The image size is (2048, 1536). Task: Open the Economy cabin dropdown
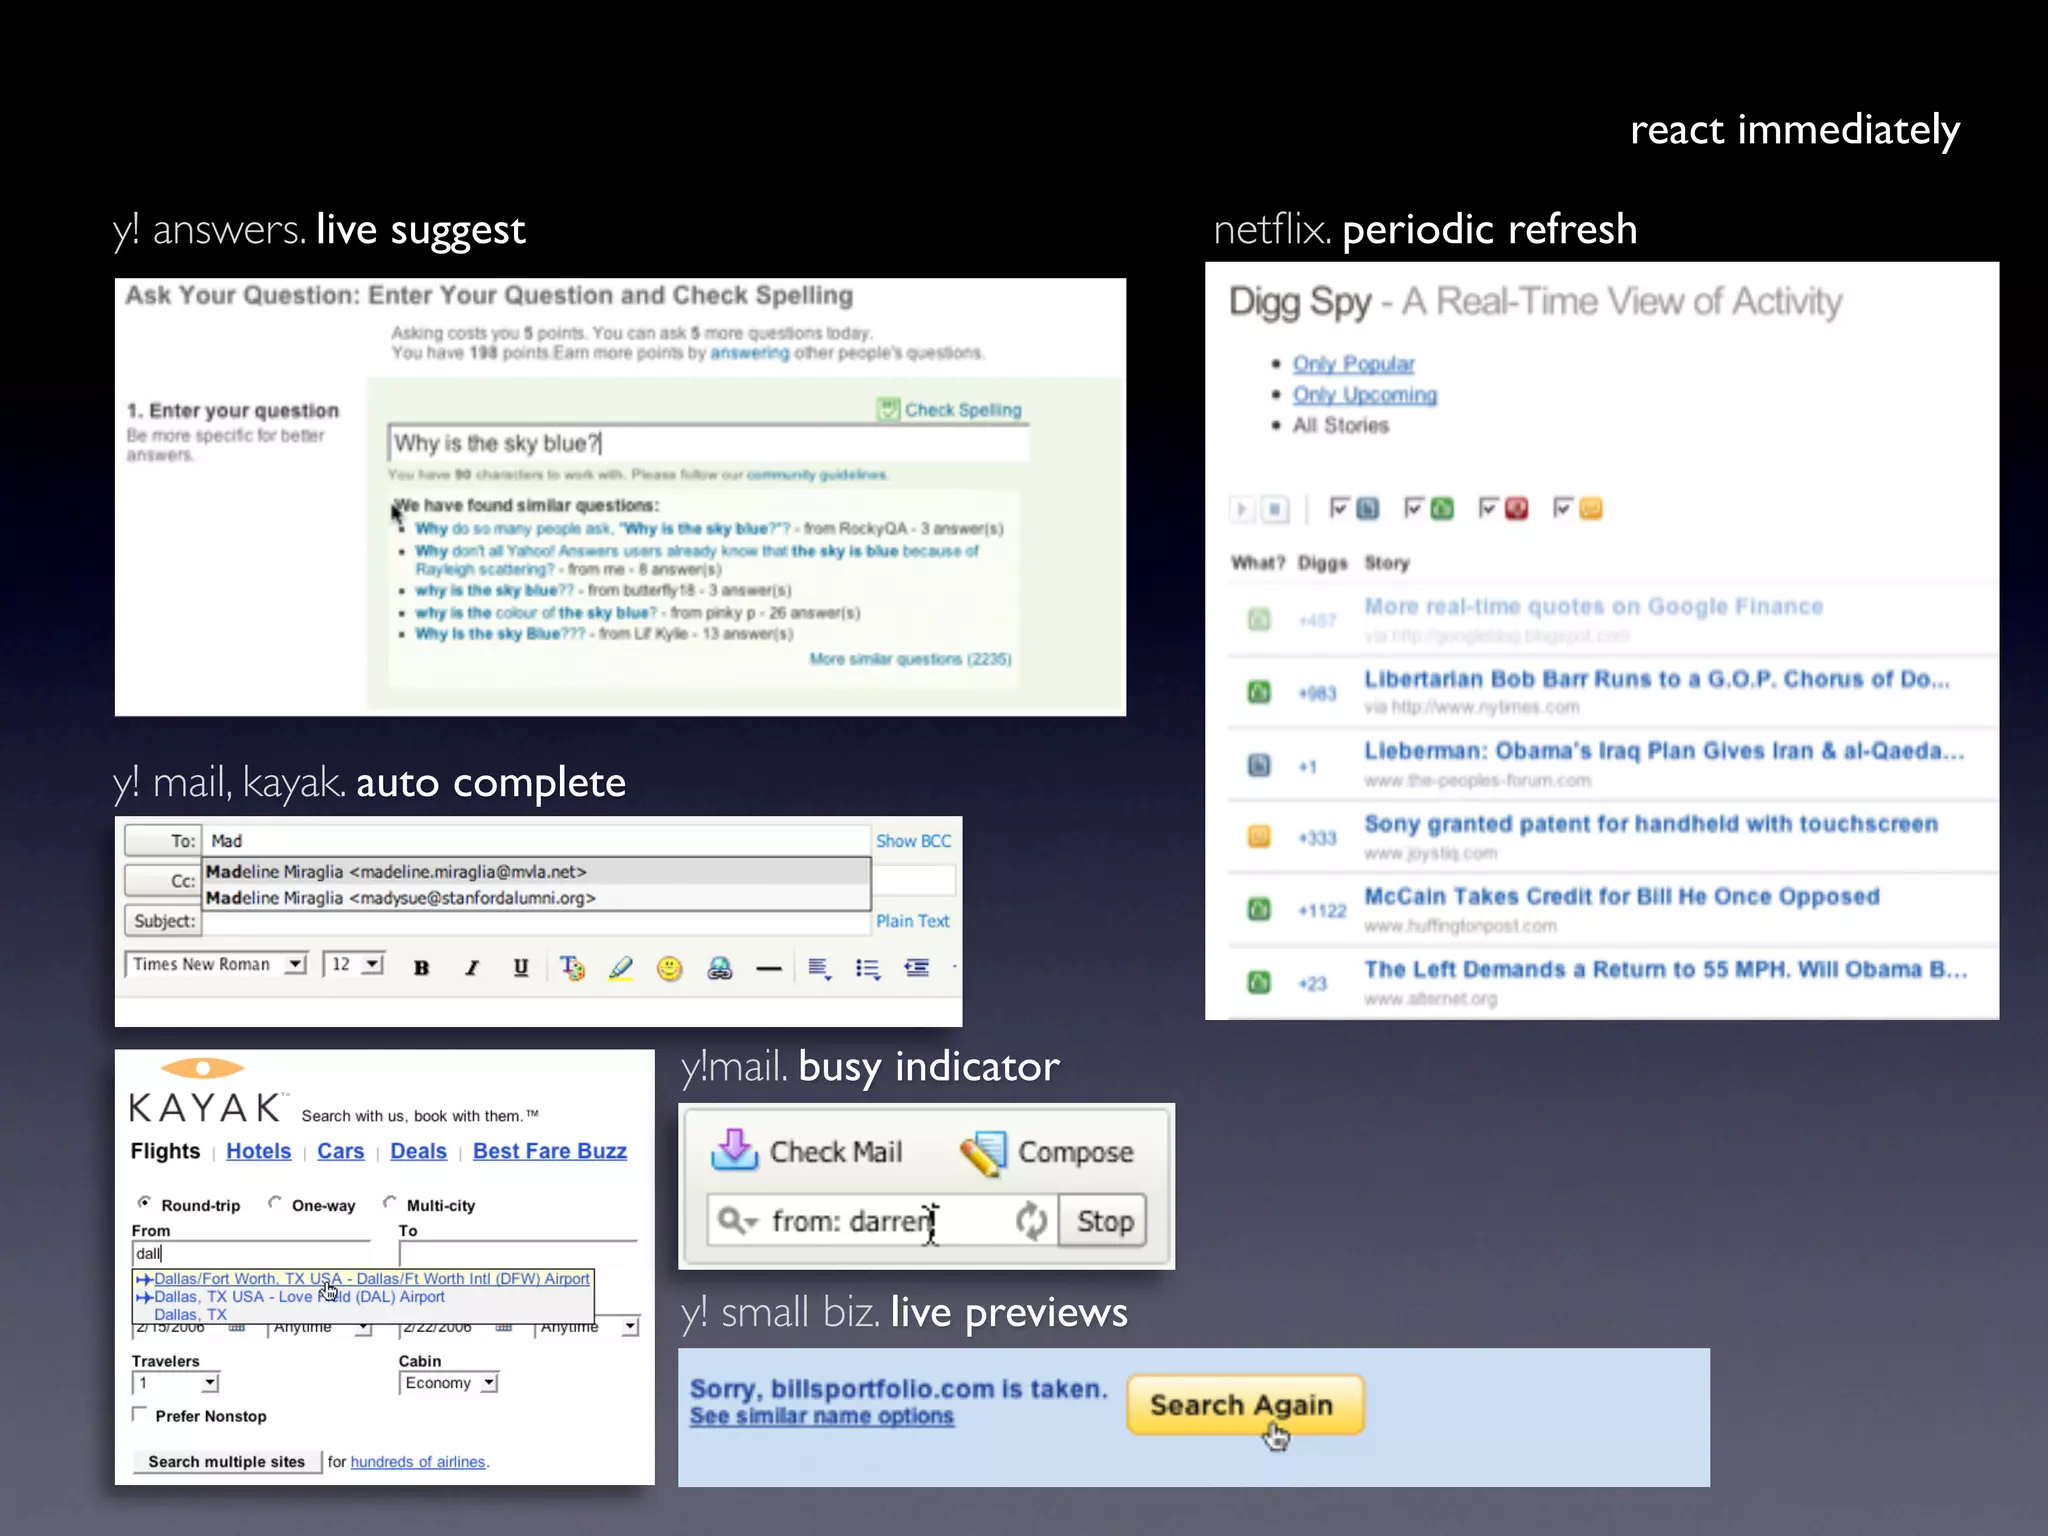point(489,1383)
